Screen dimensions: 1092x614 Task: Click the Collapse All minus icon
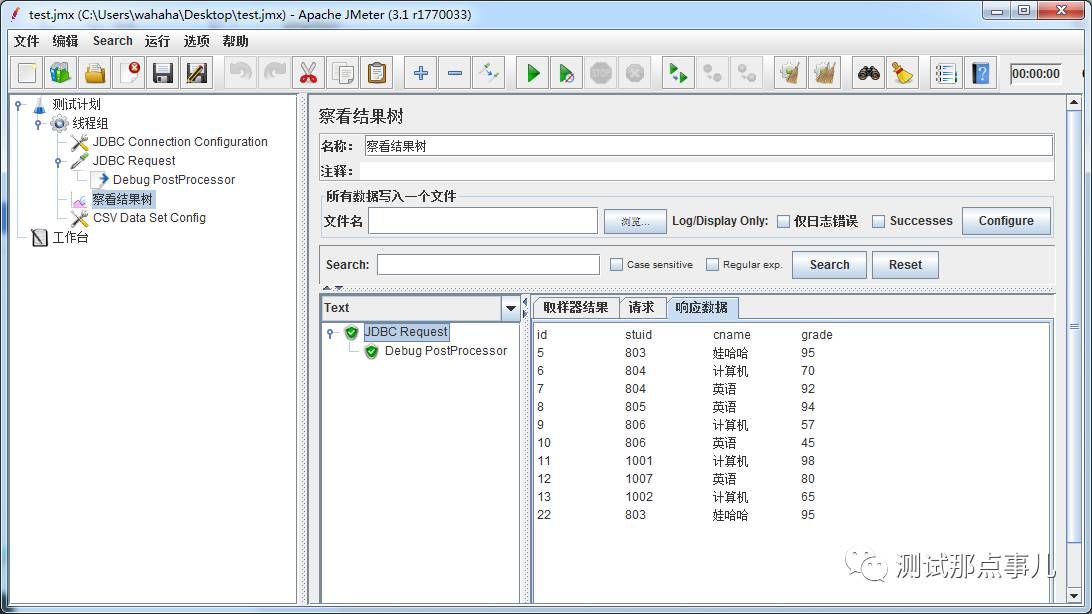[x=455, y=73]
